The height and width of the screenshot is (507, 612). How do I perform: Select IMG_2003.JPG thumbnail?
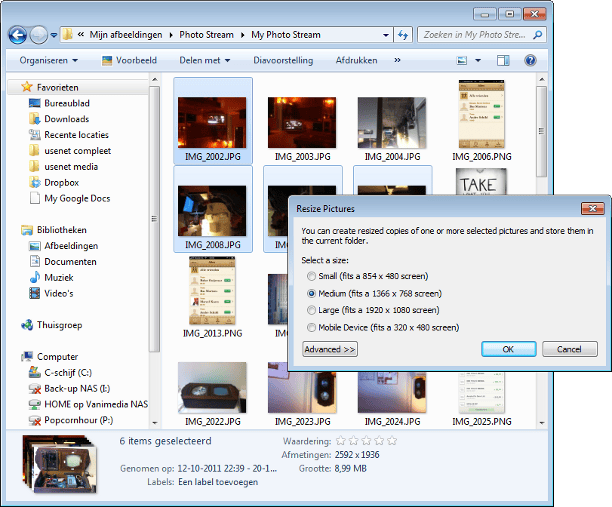[302, 123]
